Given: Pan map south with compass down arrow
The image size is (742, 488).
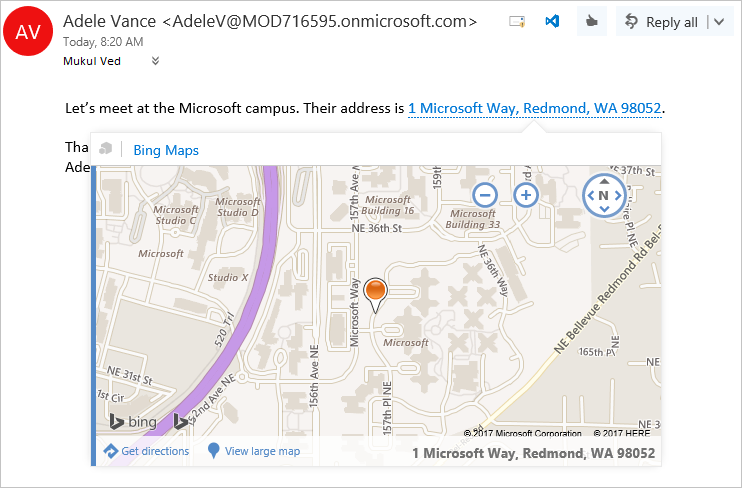Looking at the screenshot, I should 604,209.
